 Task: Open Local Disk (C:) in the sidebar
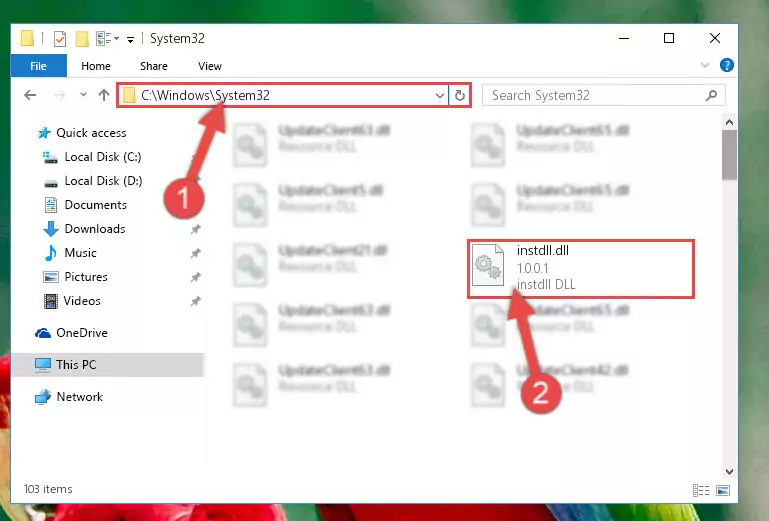click(x=103, y=157)
